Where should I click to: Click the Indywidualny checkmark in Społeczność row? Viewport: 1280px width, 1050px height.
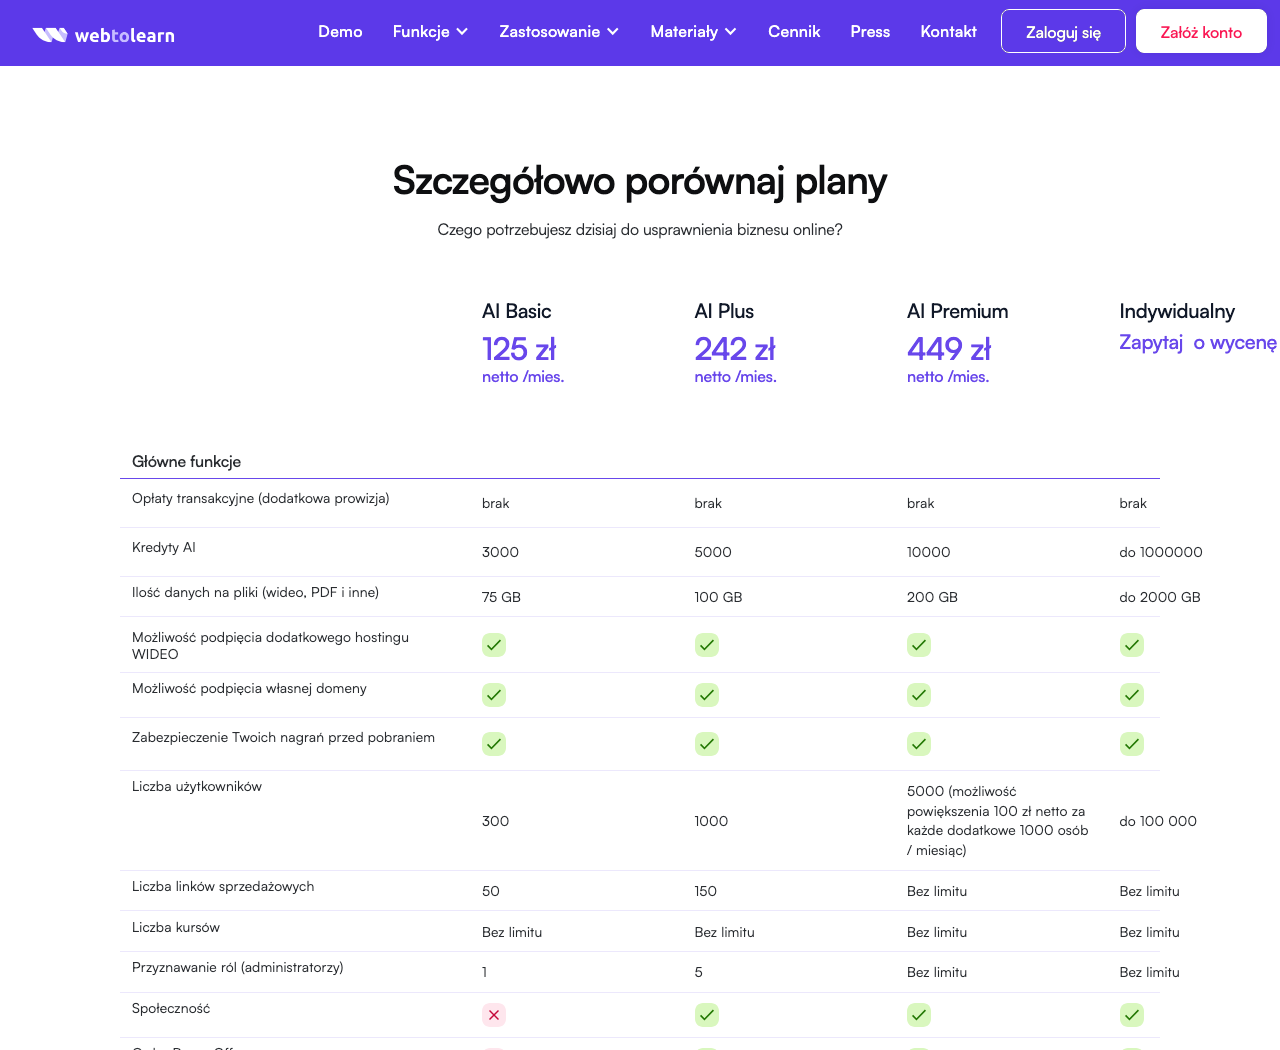(1132, 1015)
